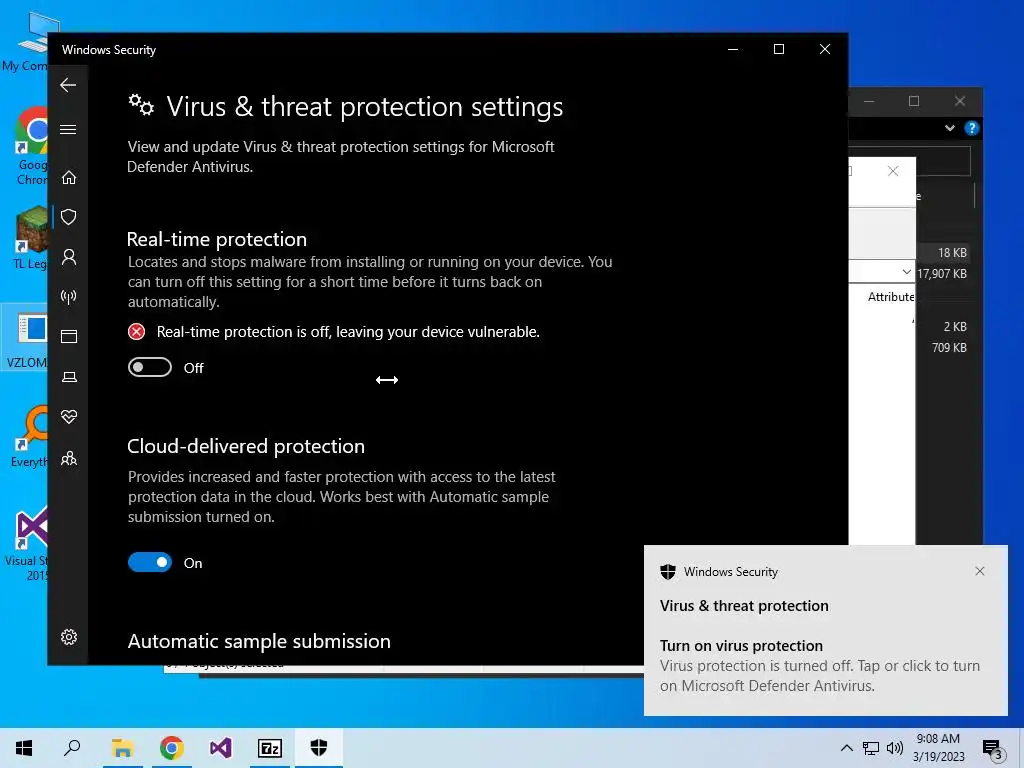The image size is (1024, 768).
Task: Open Google Chrome from the taskbar
Action: pyautogui.click(x=171, y=748)
